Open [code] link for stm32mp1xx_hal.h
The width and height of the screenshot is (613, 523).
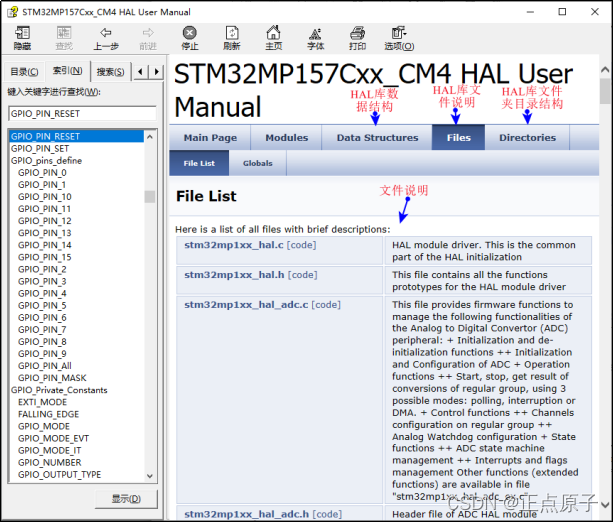point(303,275)
